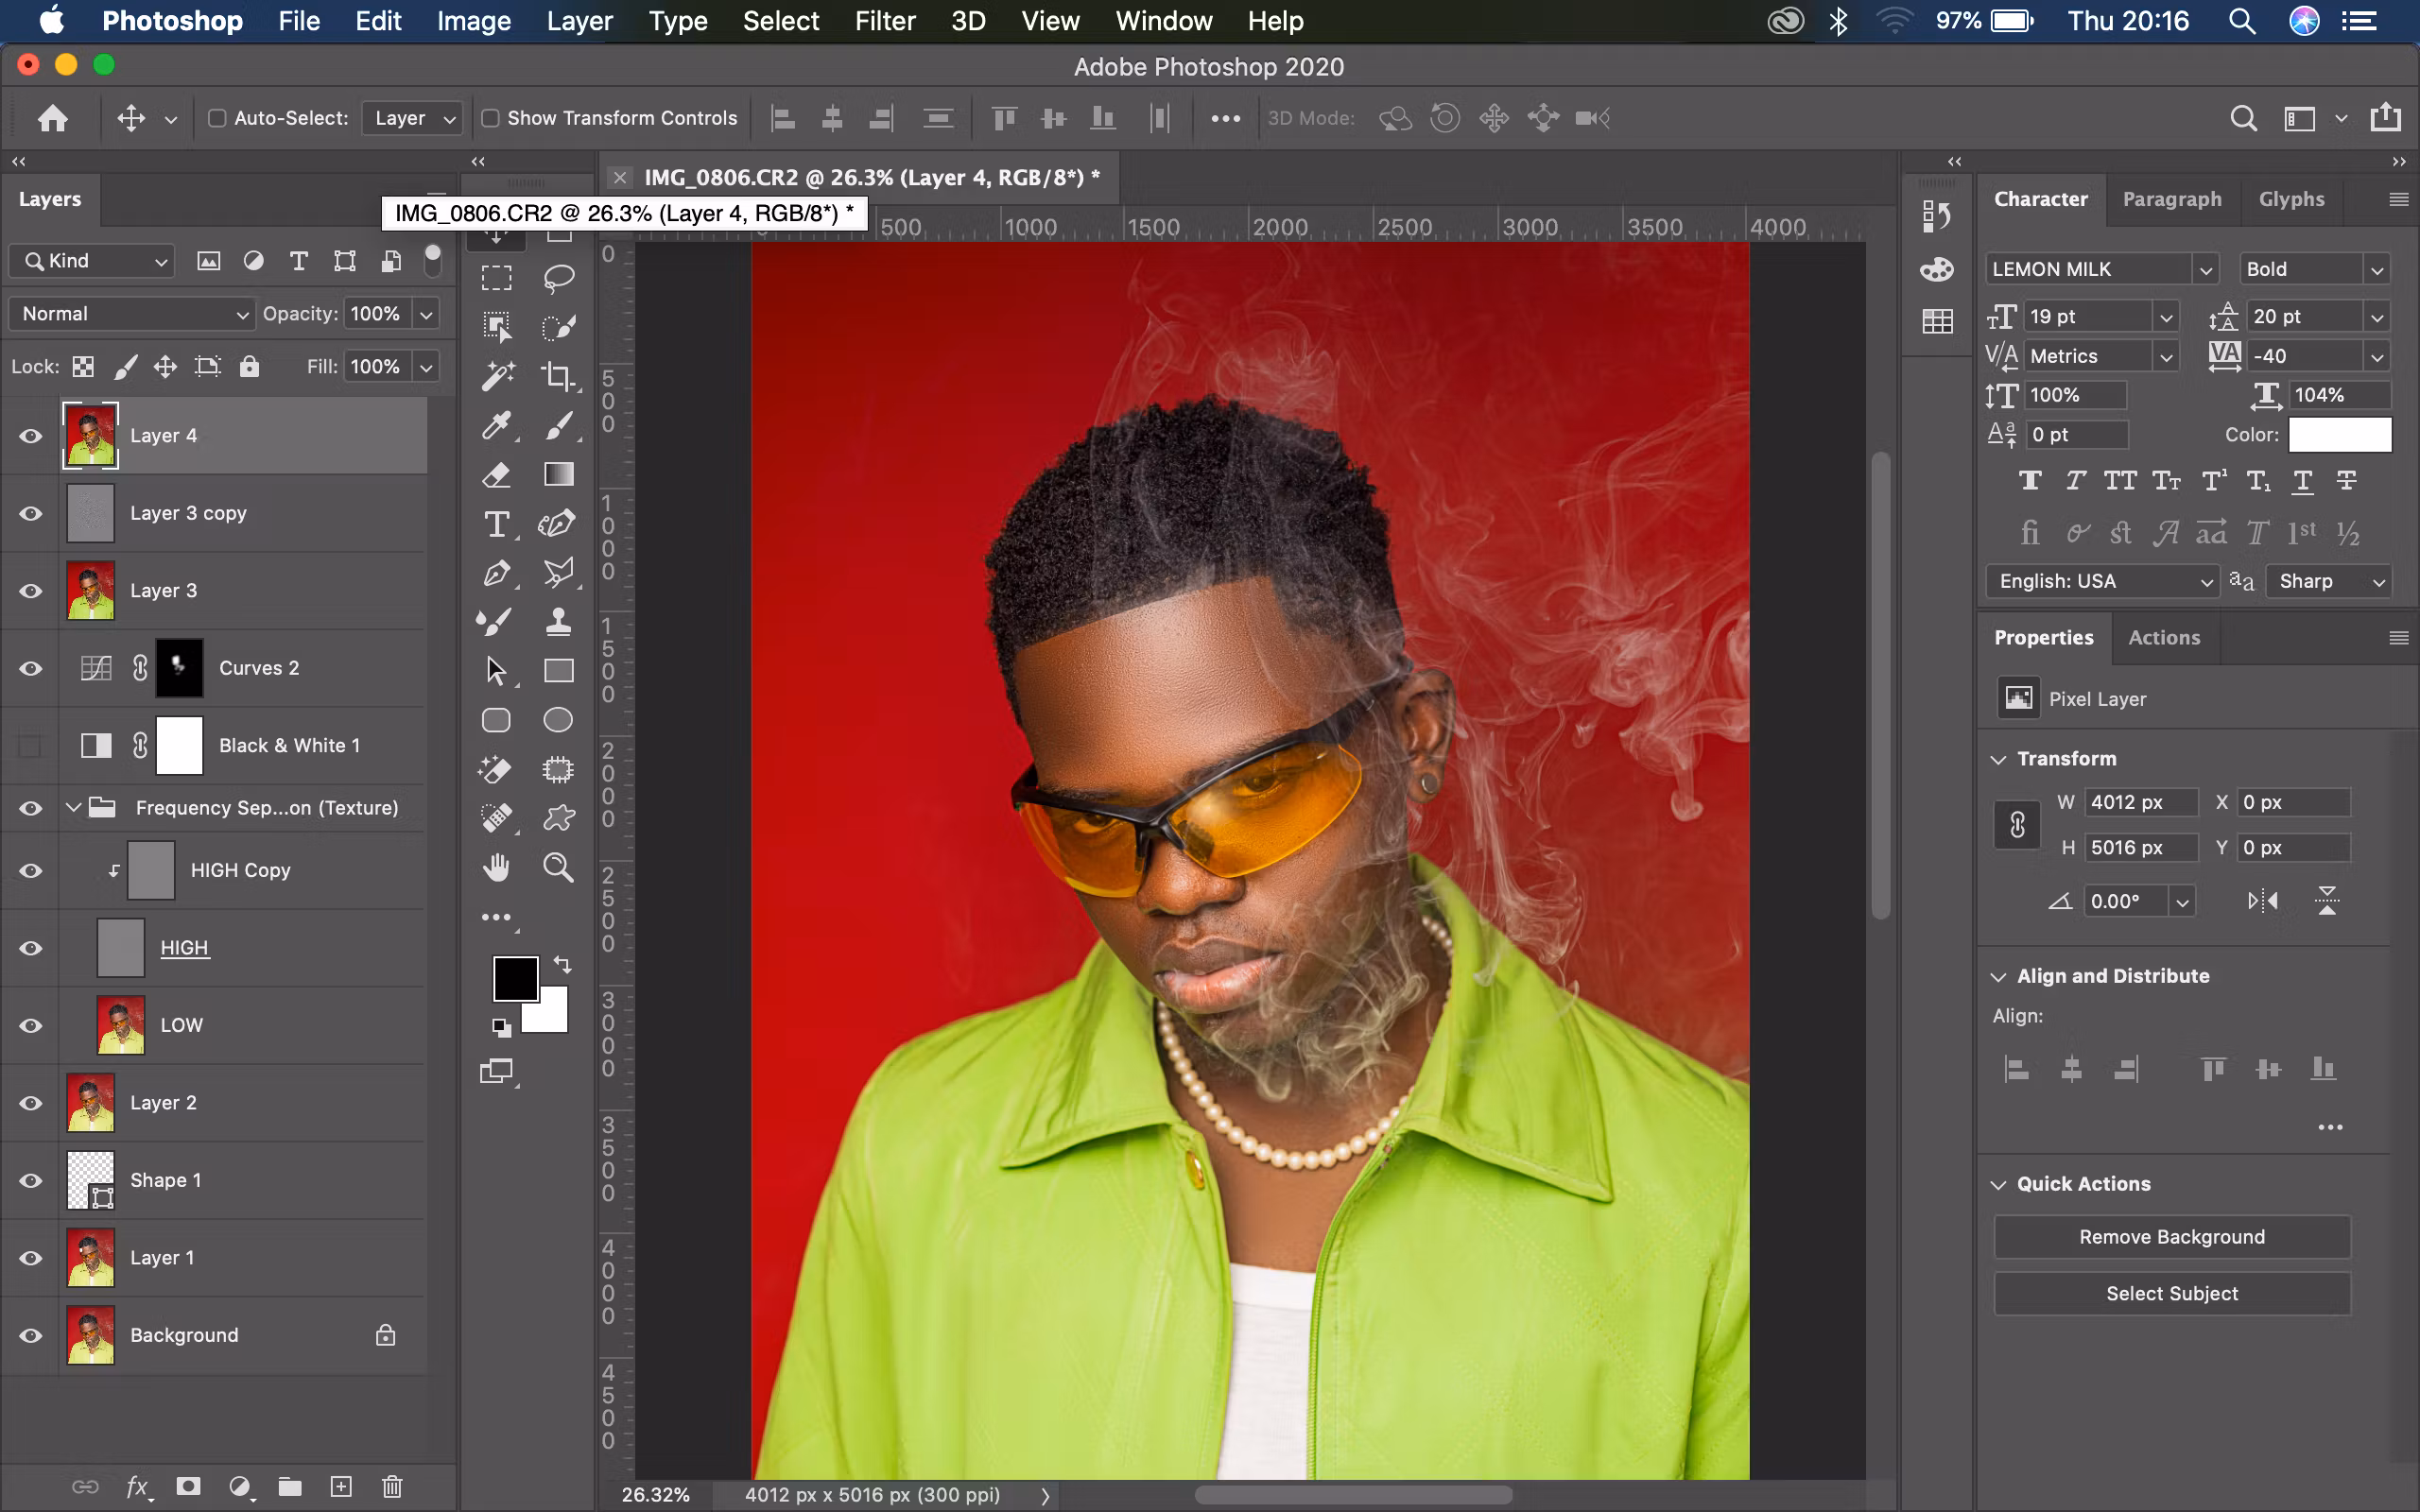
Task: Select the Crop tool
Action: [558, 376]
